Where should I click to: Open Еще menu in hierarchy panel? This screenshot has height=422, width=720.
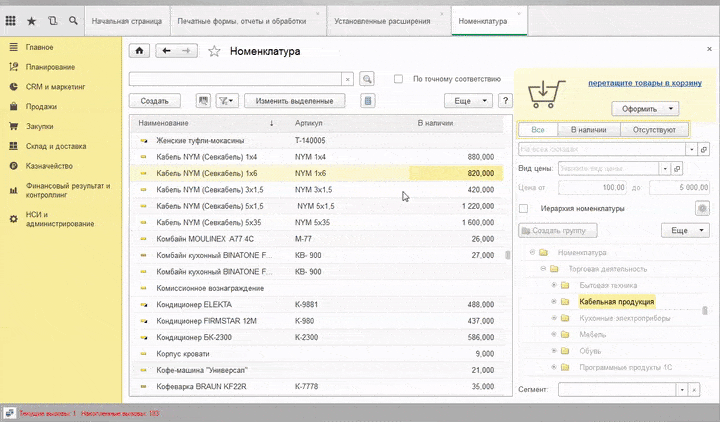(685, 230)
